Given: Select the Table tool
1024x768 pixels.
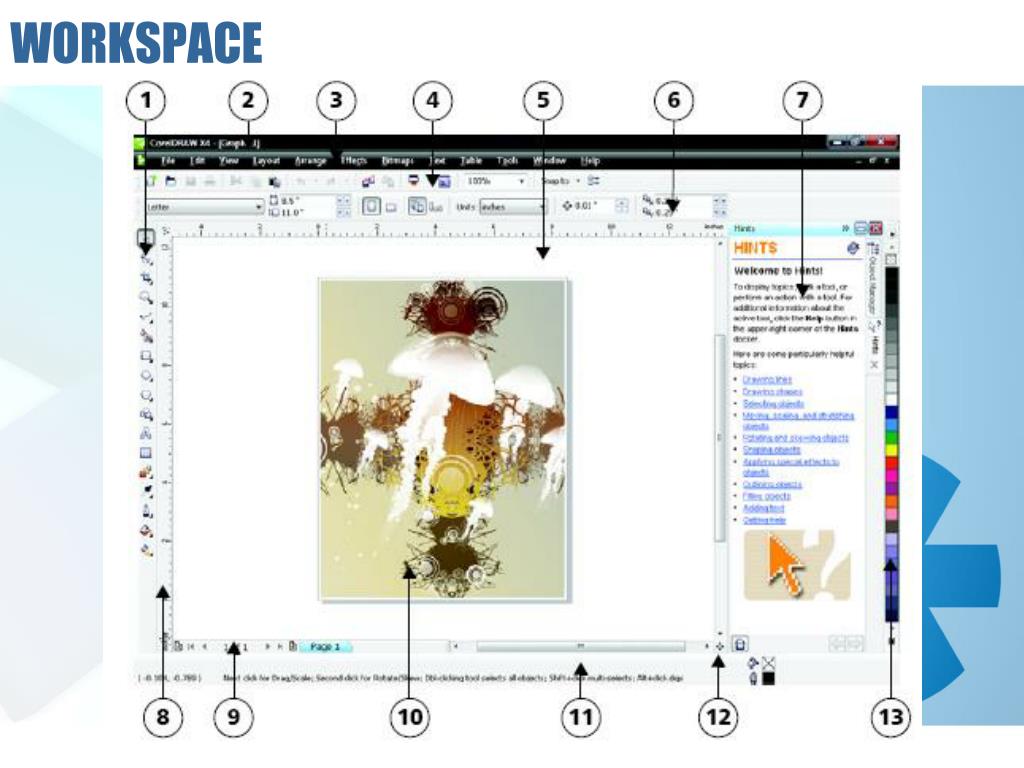Looking at the screenshot, I should [x=146, y=453].
